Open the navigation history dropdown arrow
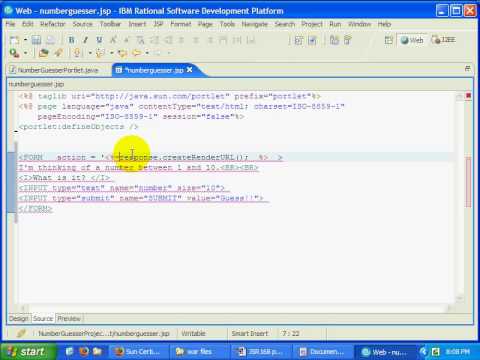This screenshot has width=480, height=360. click(147, 53)
